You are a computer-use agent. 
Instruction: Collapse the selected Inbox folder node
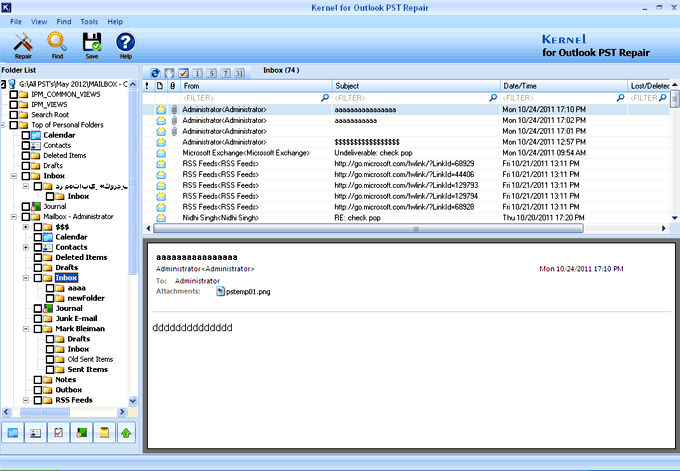pyautogui.click(x=26, y=278)
